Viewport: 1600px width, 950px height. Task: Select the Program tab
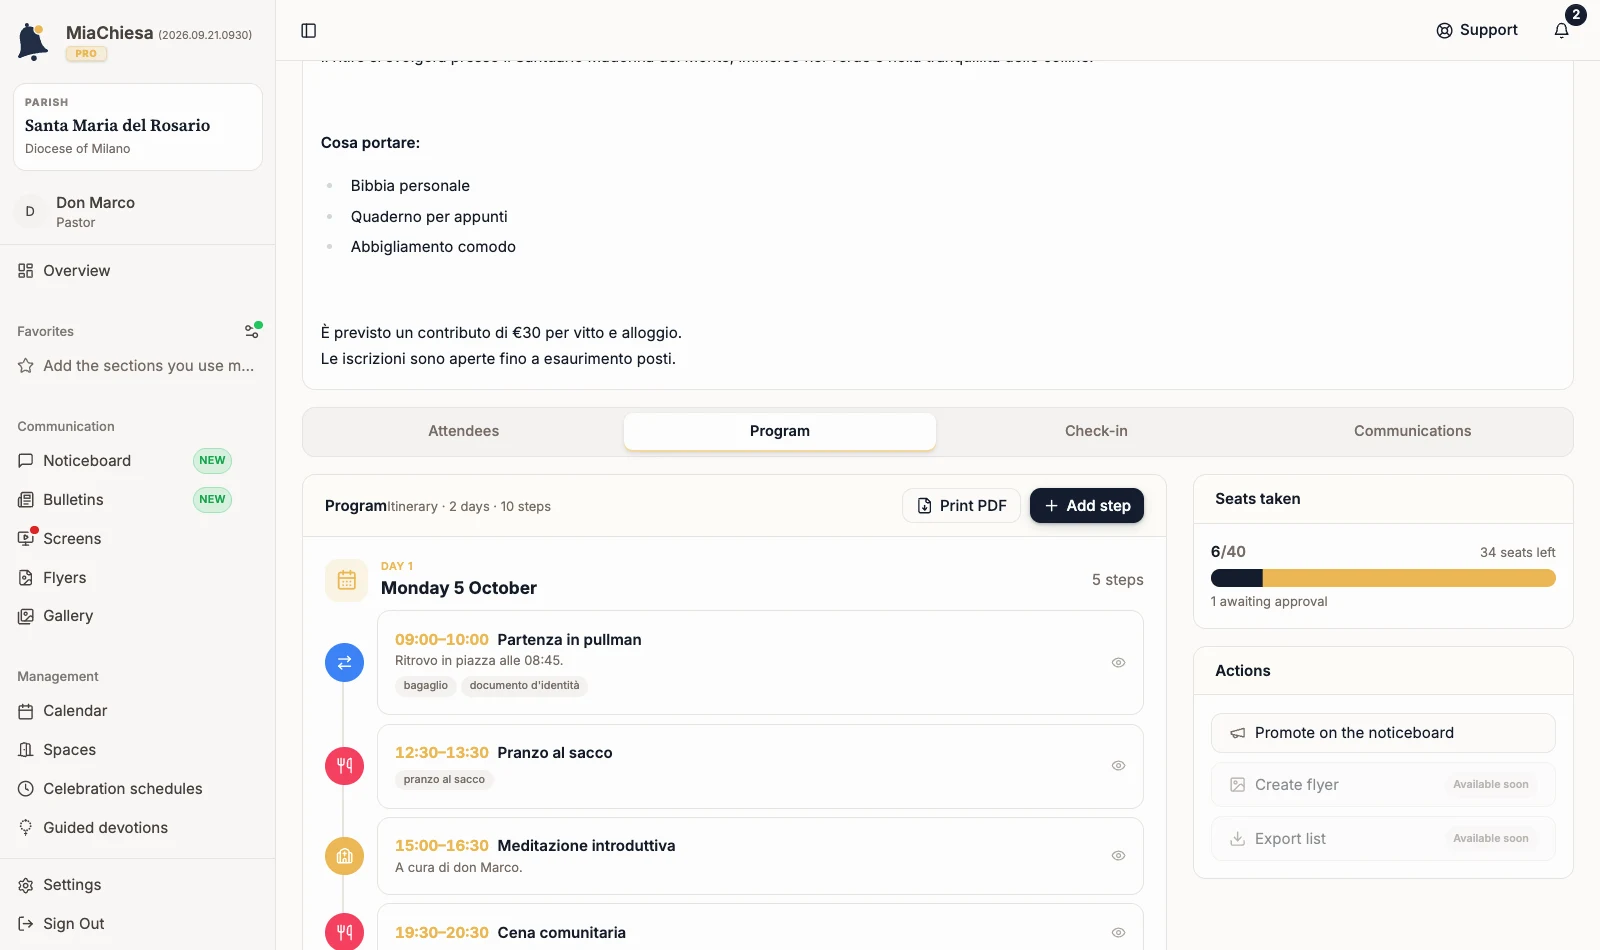[780, 431]
